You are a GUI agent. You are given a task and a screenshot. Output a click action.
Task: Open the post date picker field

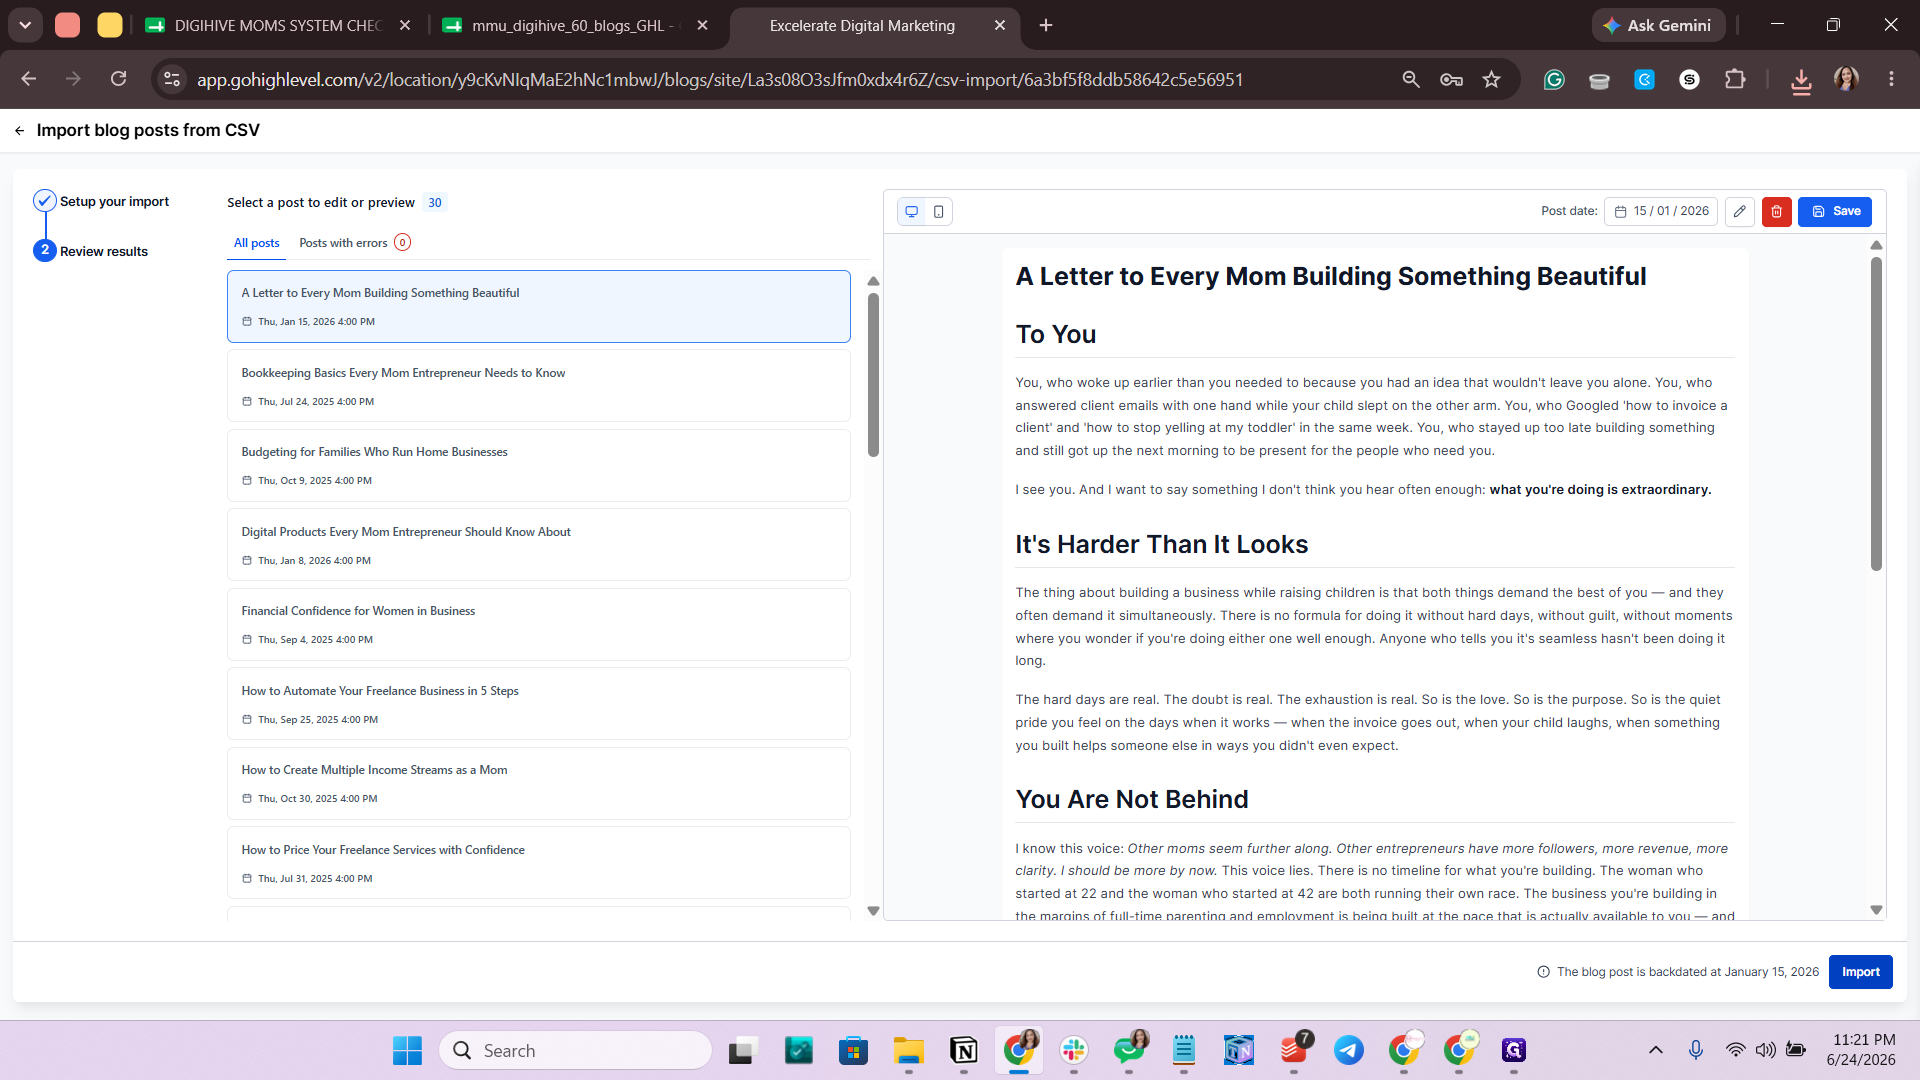(x=1661, y=211)
